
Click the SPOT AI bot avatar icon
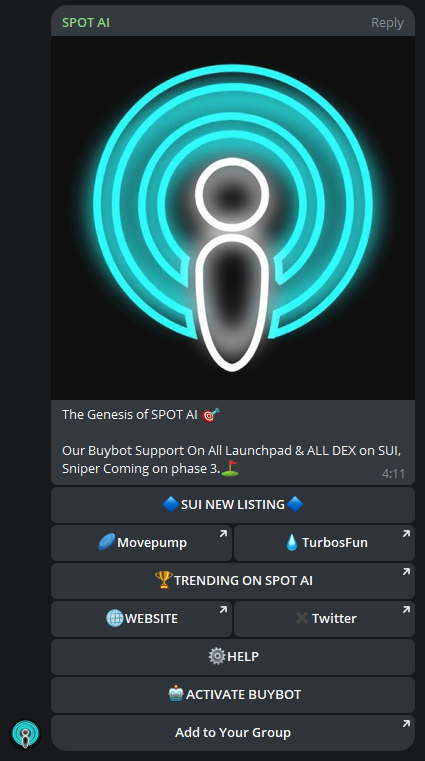click(25, 734)
